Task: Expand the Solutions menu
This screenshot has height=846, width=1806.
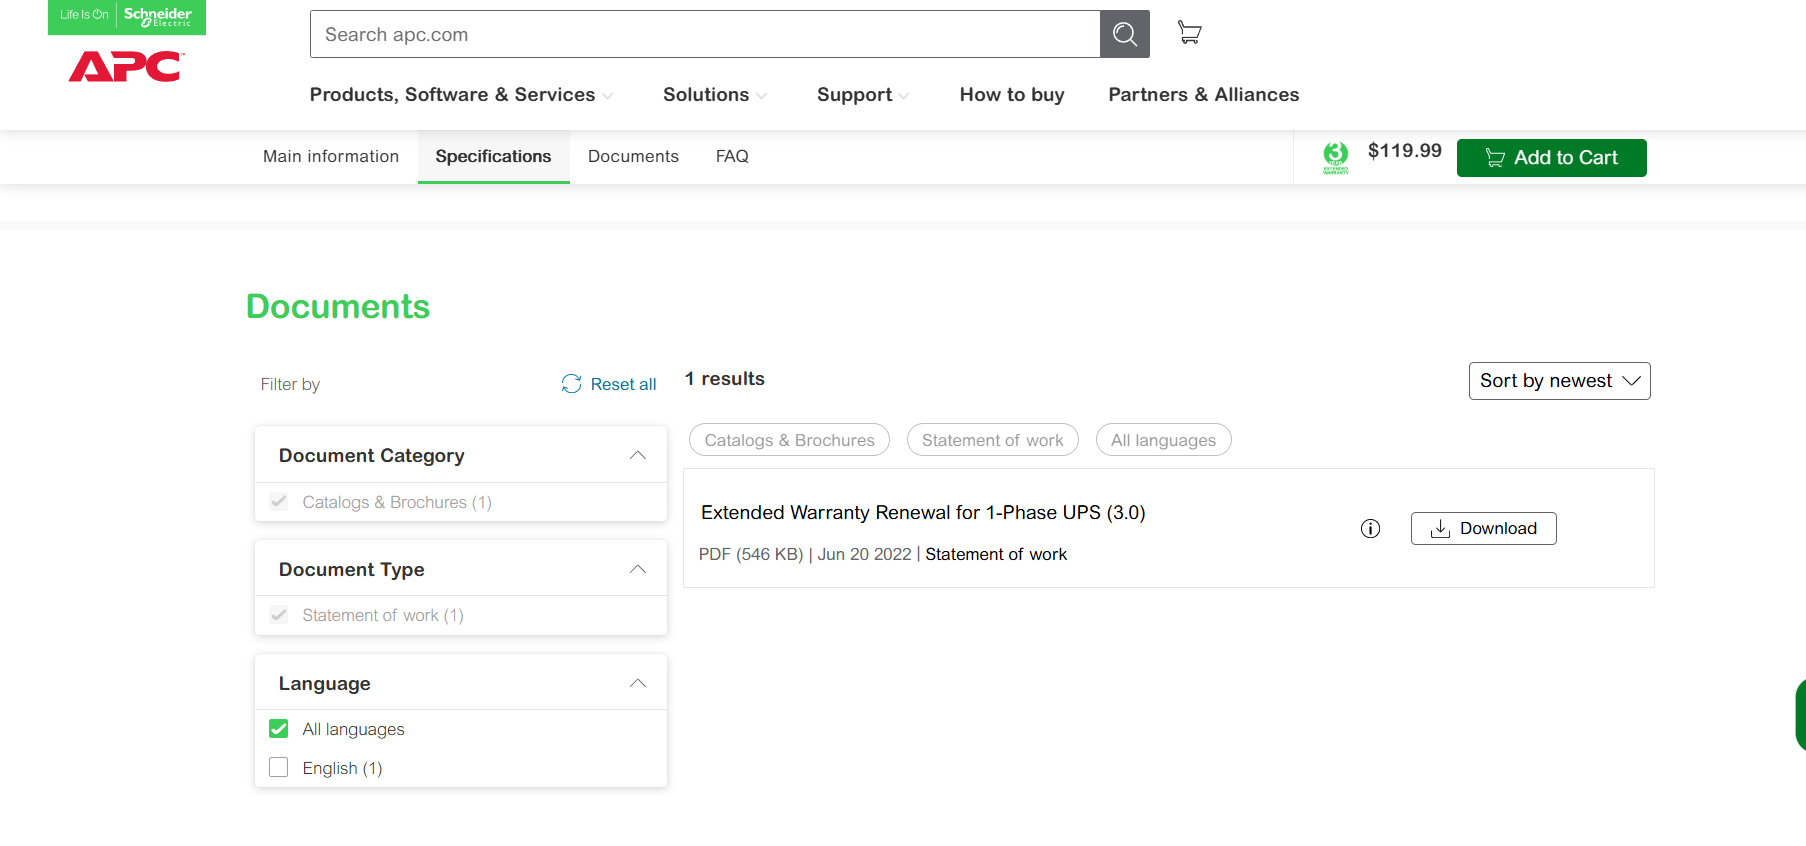Action: point(715,95)
